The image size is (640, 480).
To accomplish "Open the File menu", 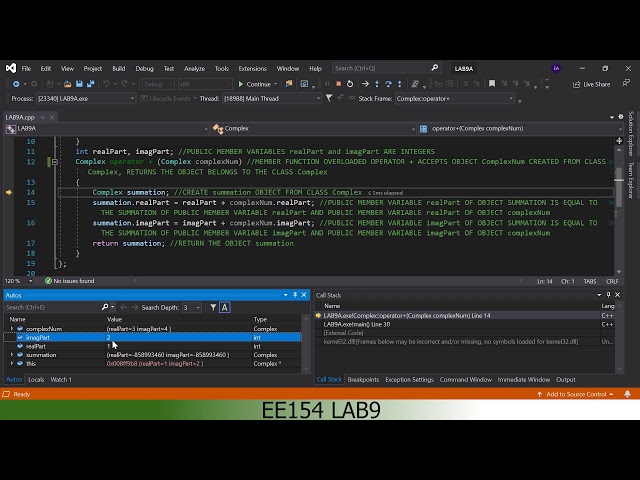I will tap(26, 69).
